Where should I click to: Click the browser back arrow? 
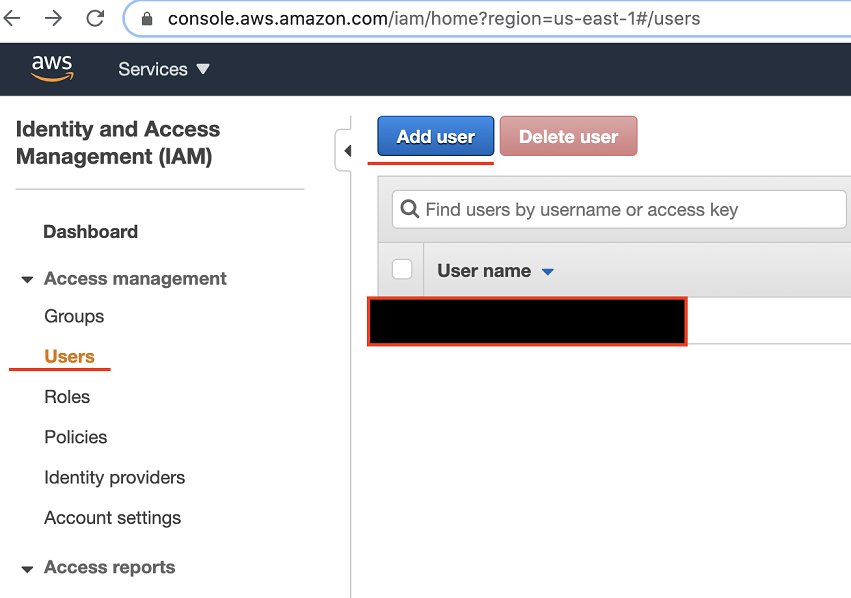point(12,18)
